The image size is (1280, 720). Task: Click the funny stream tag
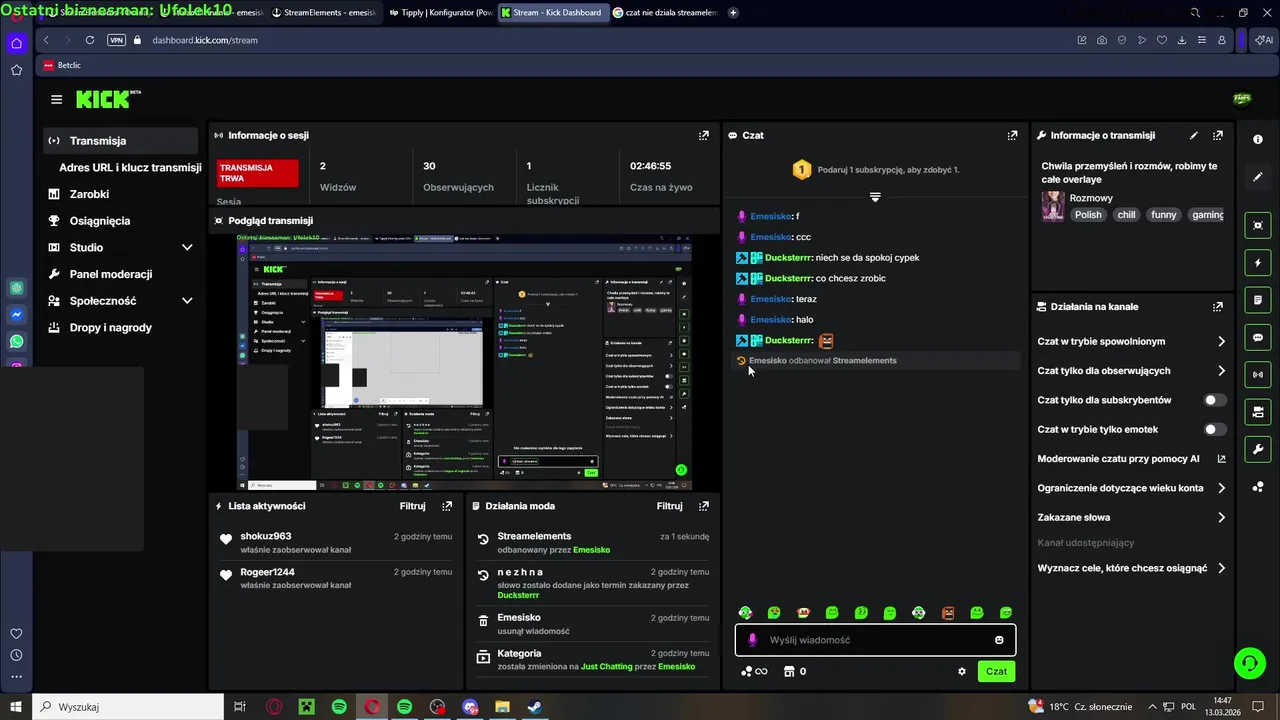1163,215
